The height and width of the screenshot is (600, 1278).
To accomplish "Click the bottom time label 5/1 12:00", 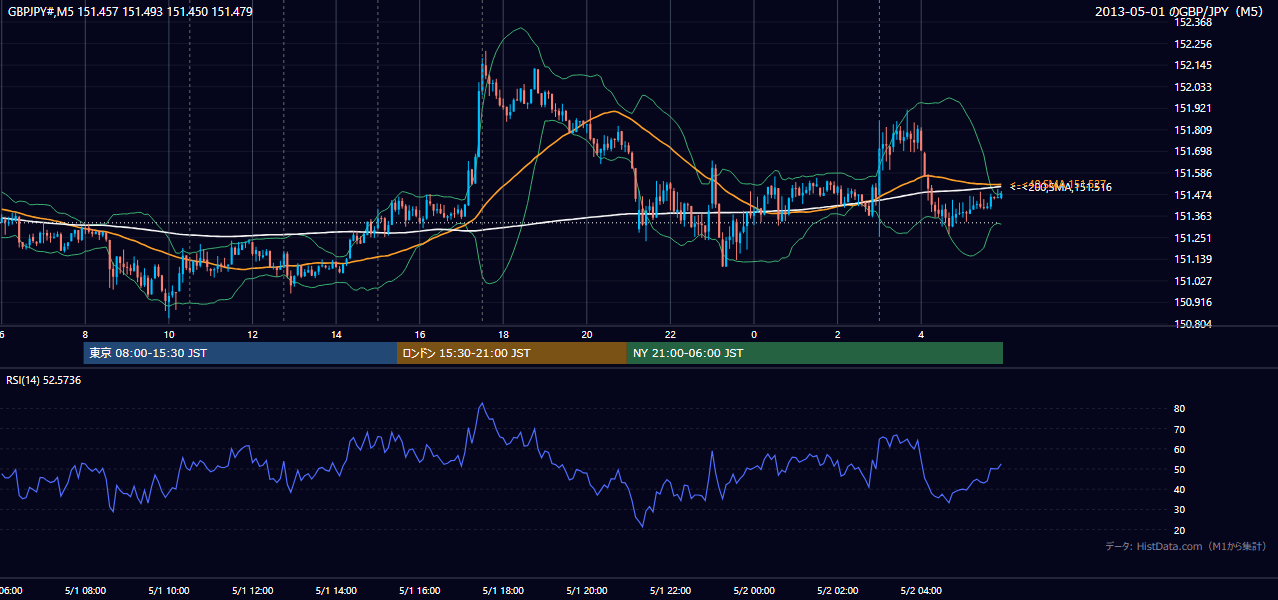I will click(253, 590).
